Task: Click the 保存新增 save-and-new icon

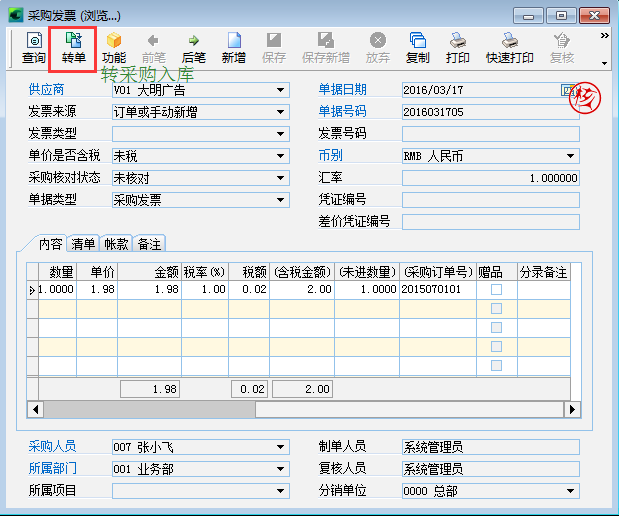Action: 326,48
